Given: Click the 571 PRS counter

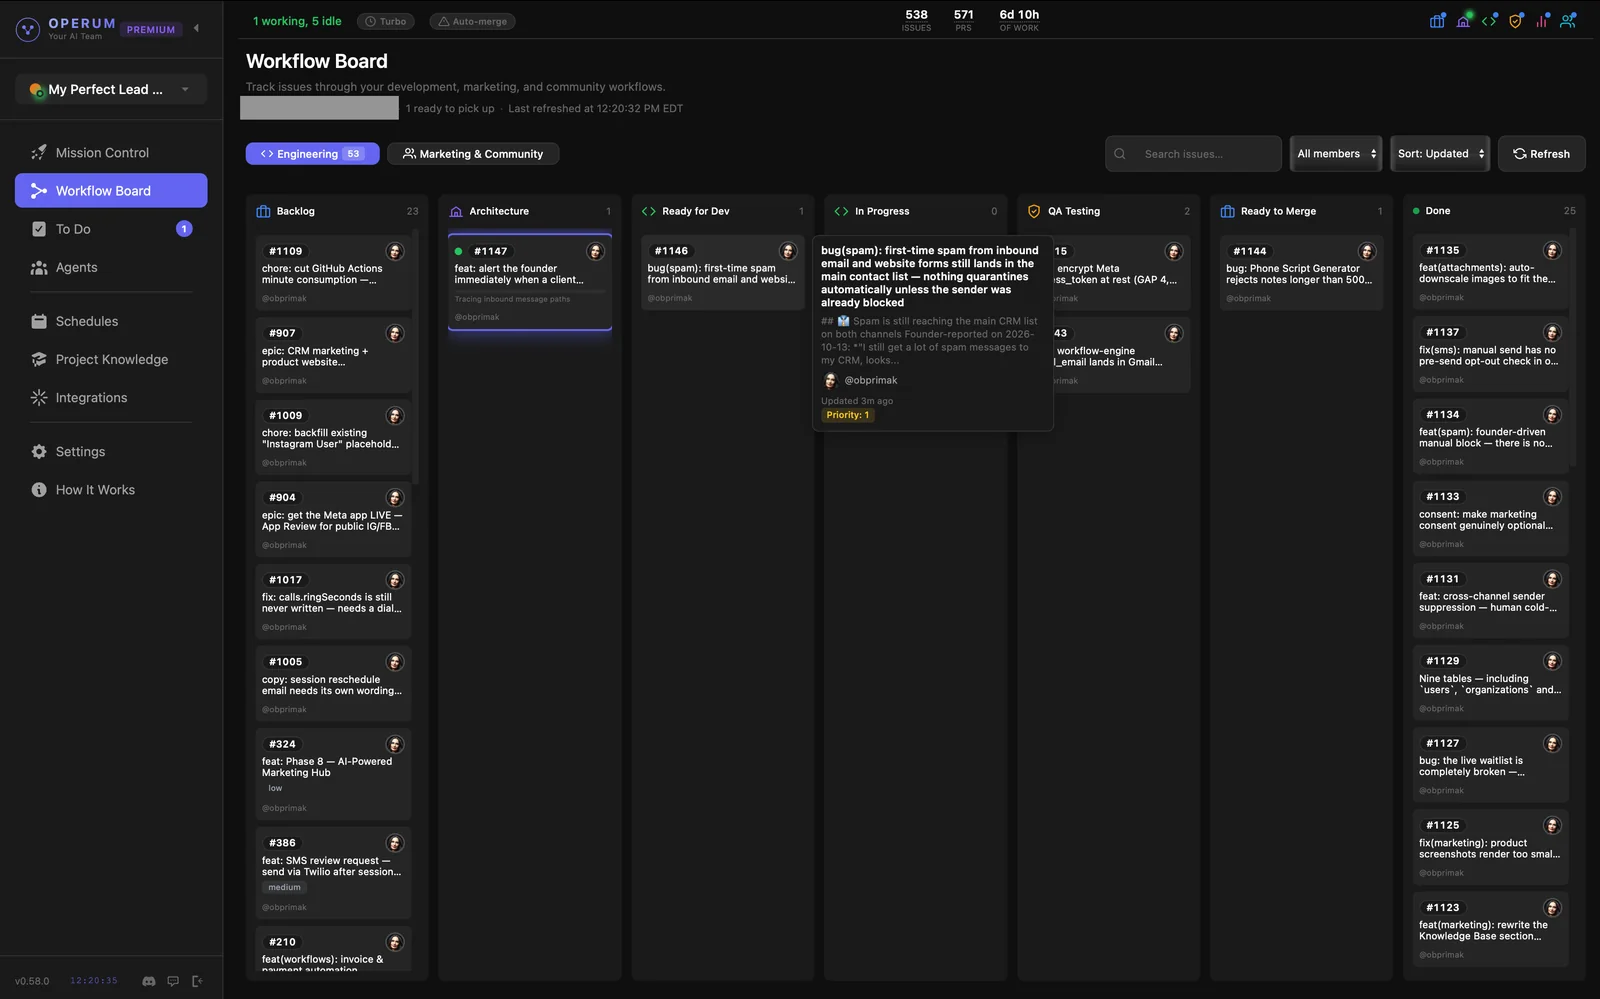Looking at the screenshot, I should click(x=963, y=20).
